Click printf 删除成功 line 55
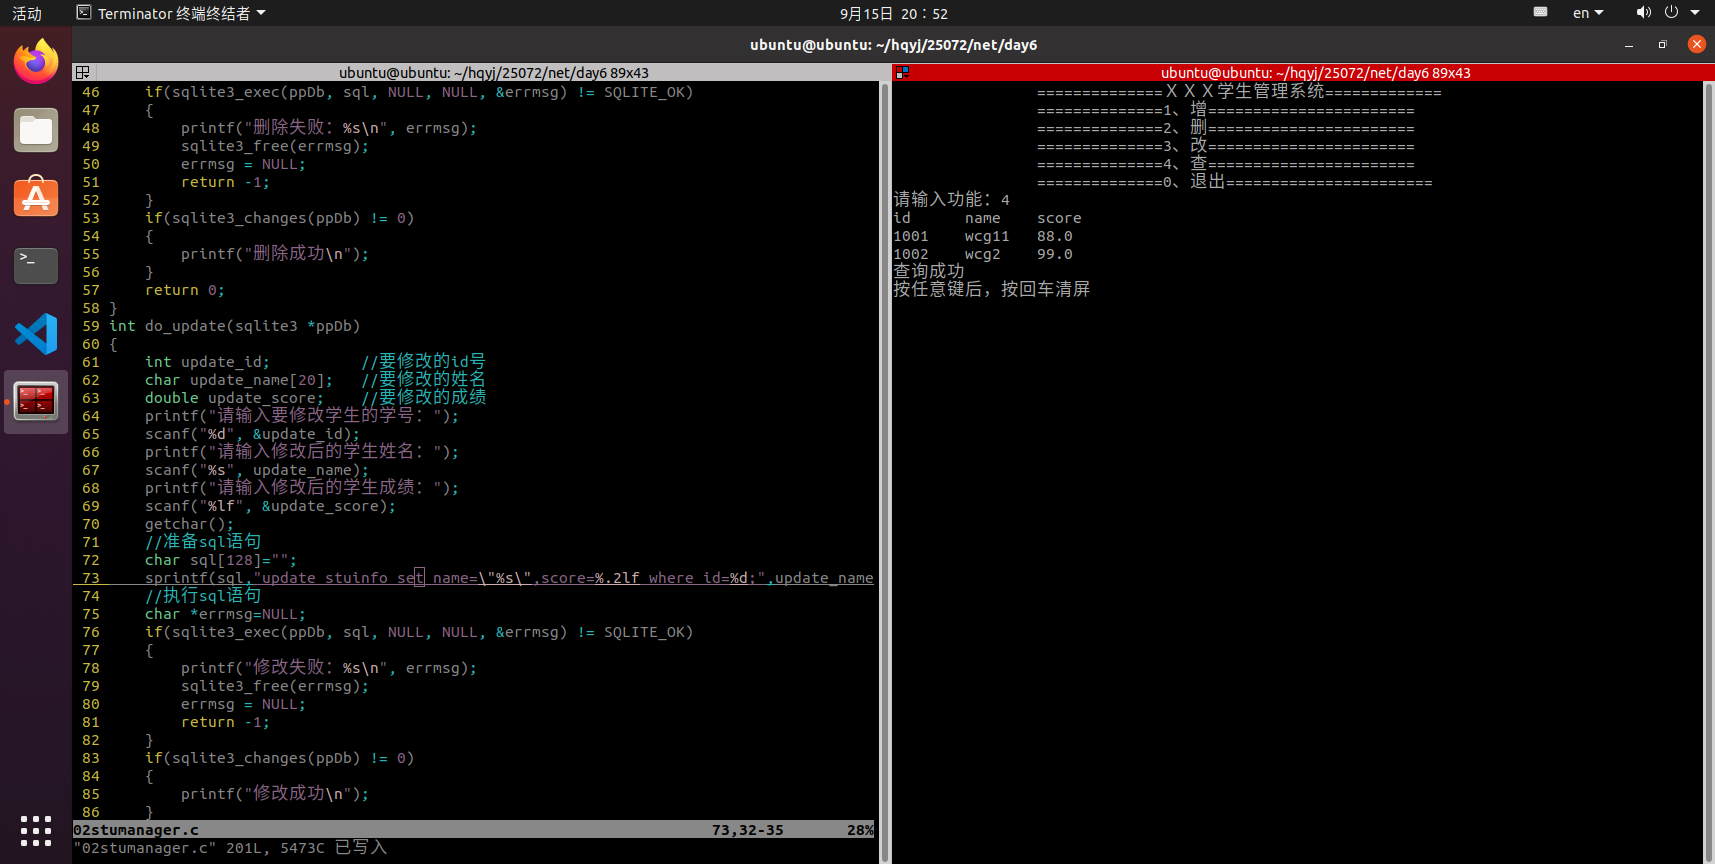The image size is (1715, 864). coord(275,254)
